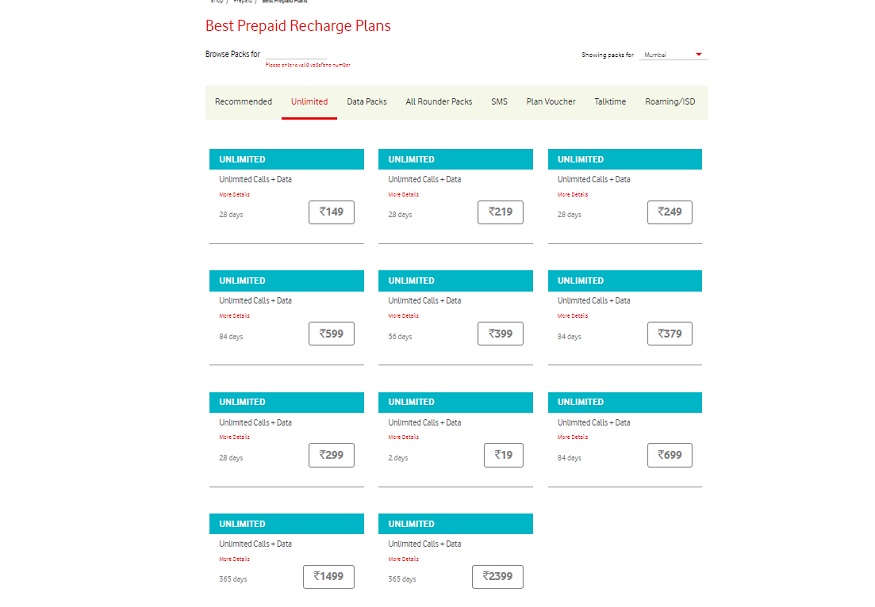Choose the ₹219 plan price button
The height and width of the screenshot is (607, 875).
[501, 212]
